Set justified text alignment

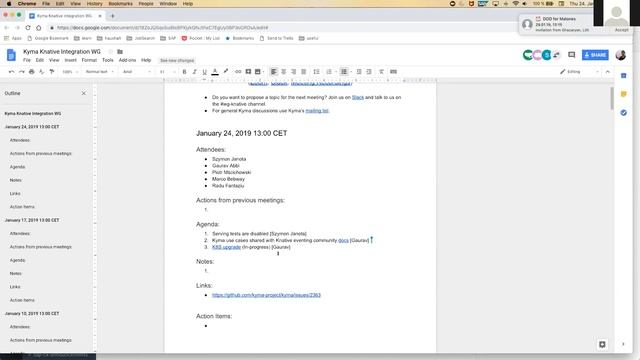tap(304, 72)
